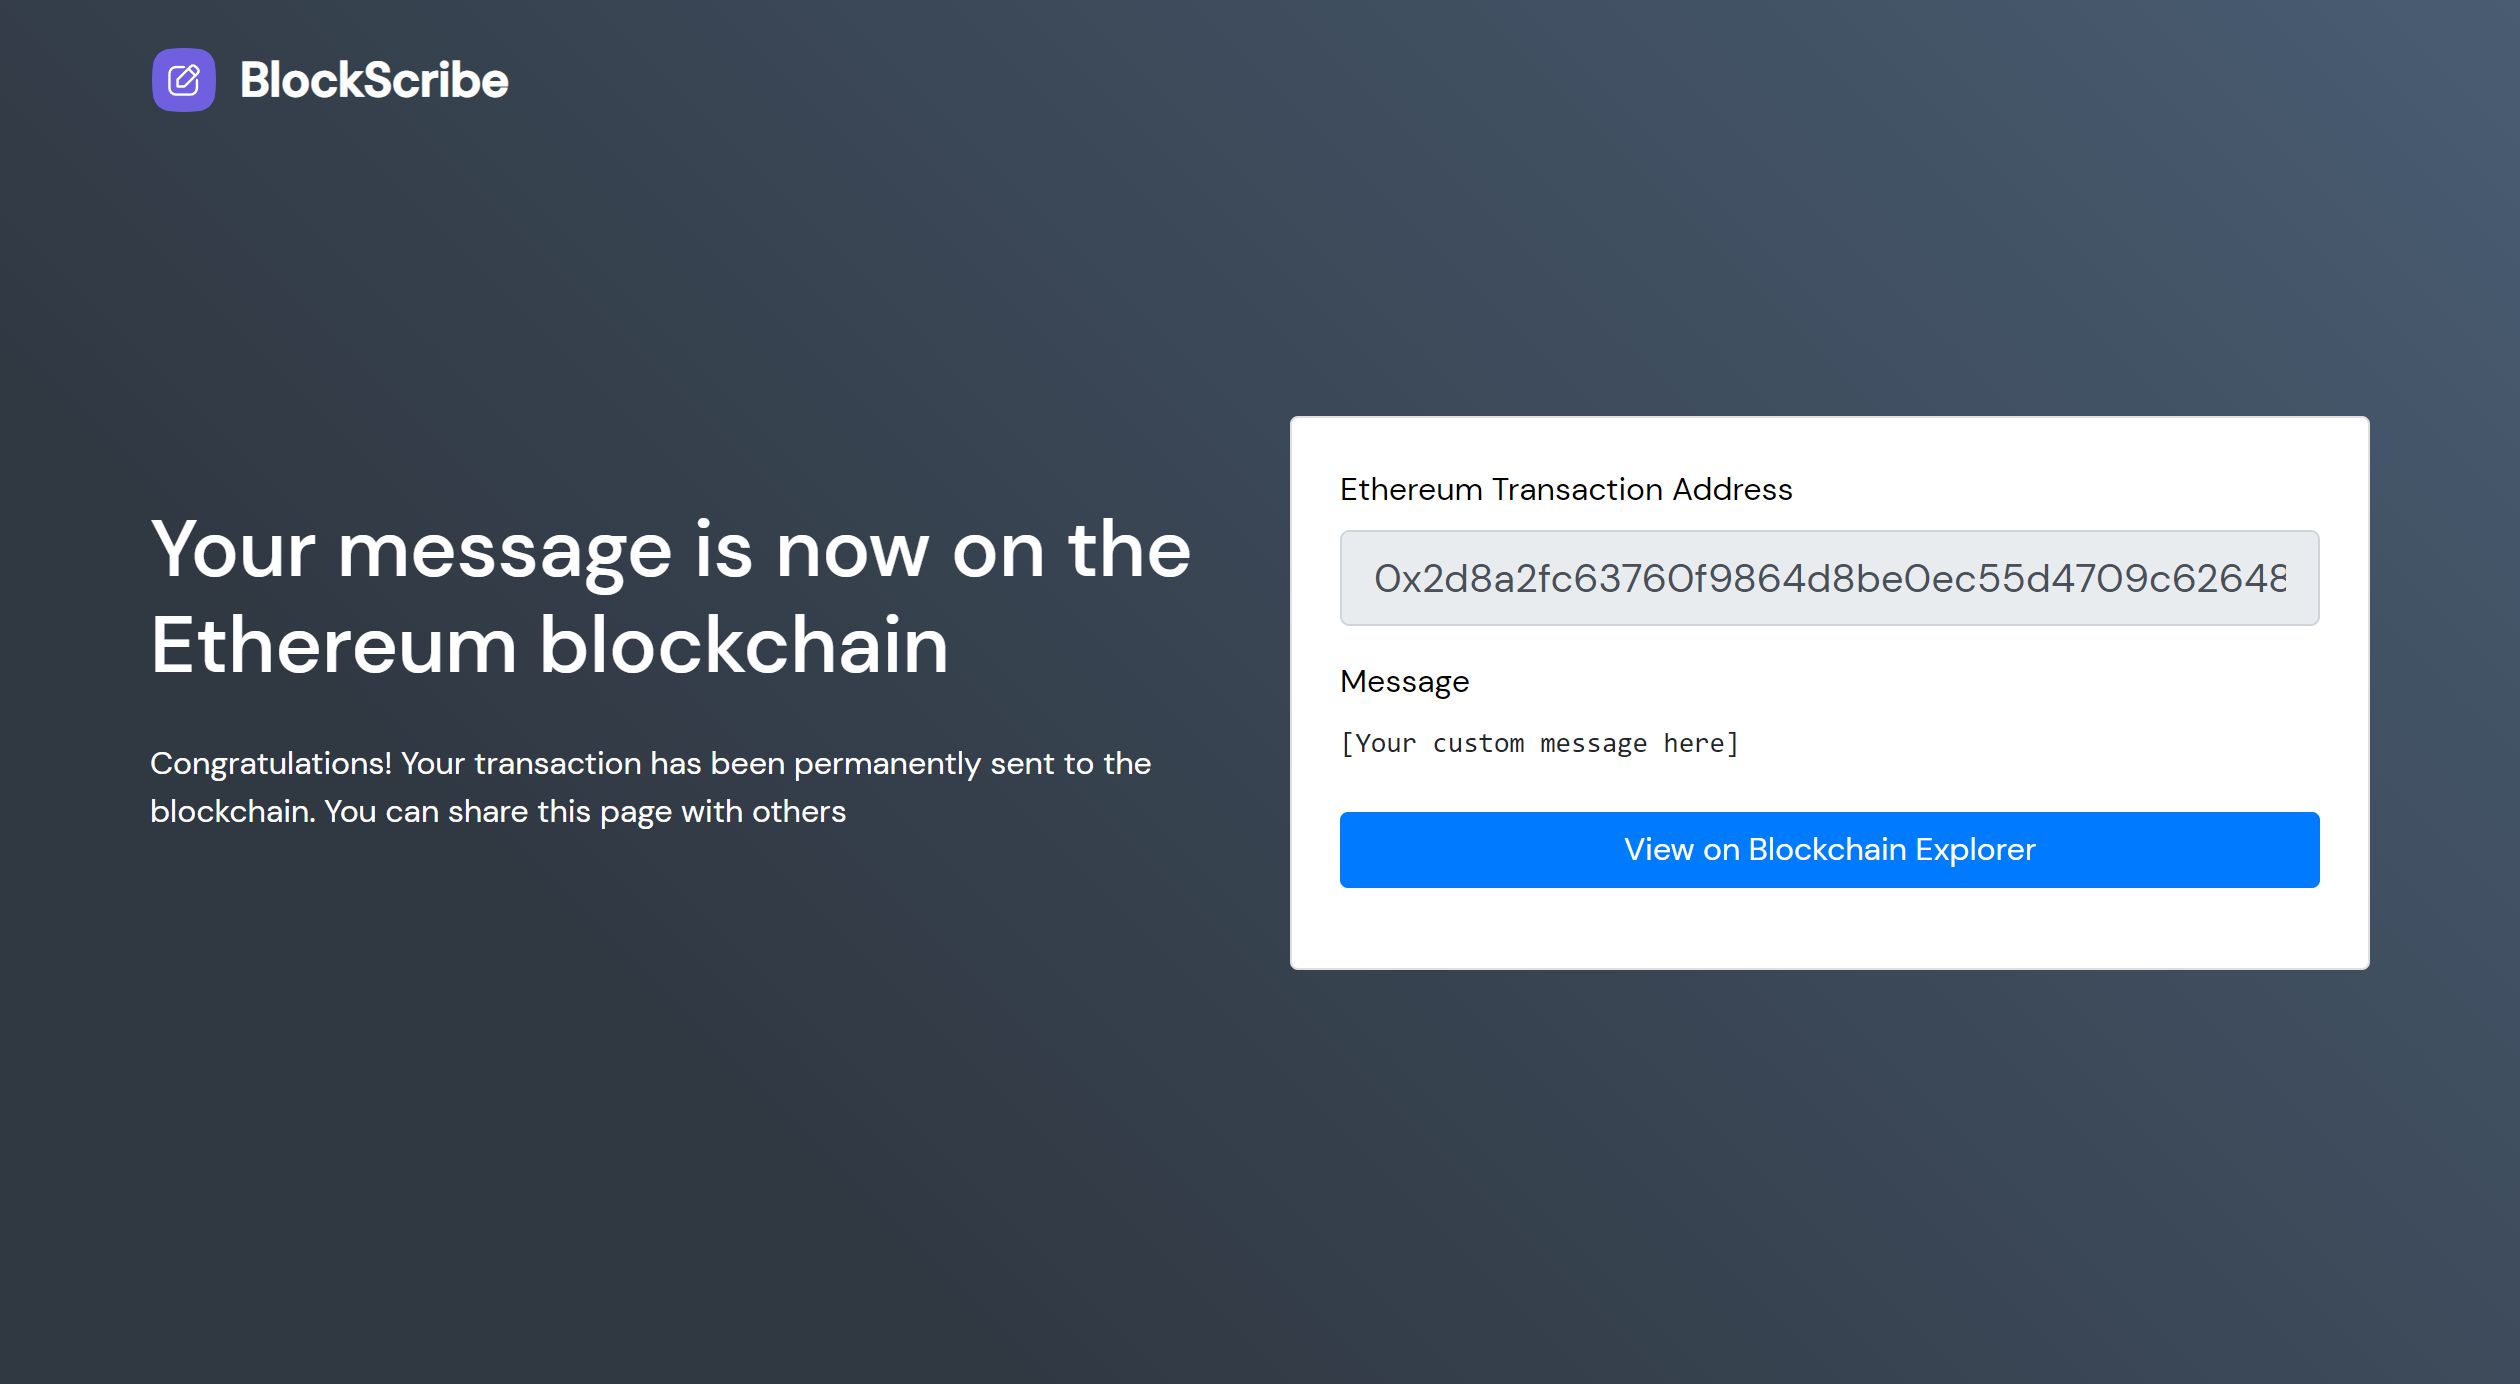Click the transaction address to highlight it
Screen dimensions: 2520x1384
[1829, 578]
